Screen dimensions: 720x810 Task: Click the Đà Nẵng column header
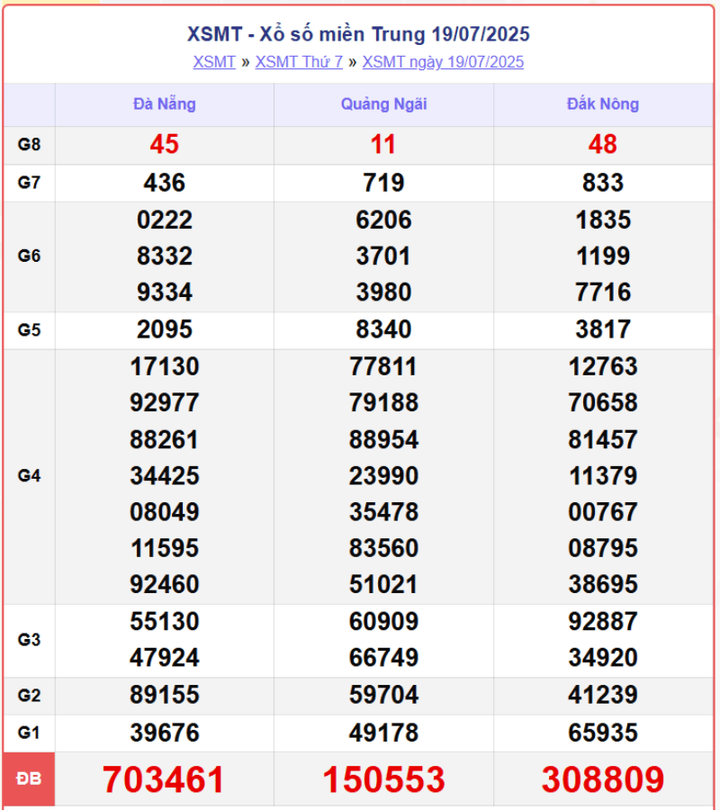tap(164, 104)
